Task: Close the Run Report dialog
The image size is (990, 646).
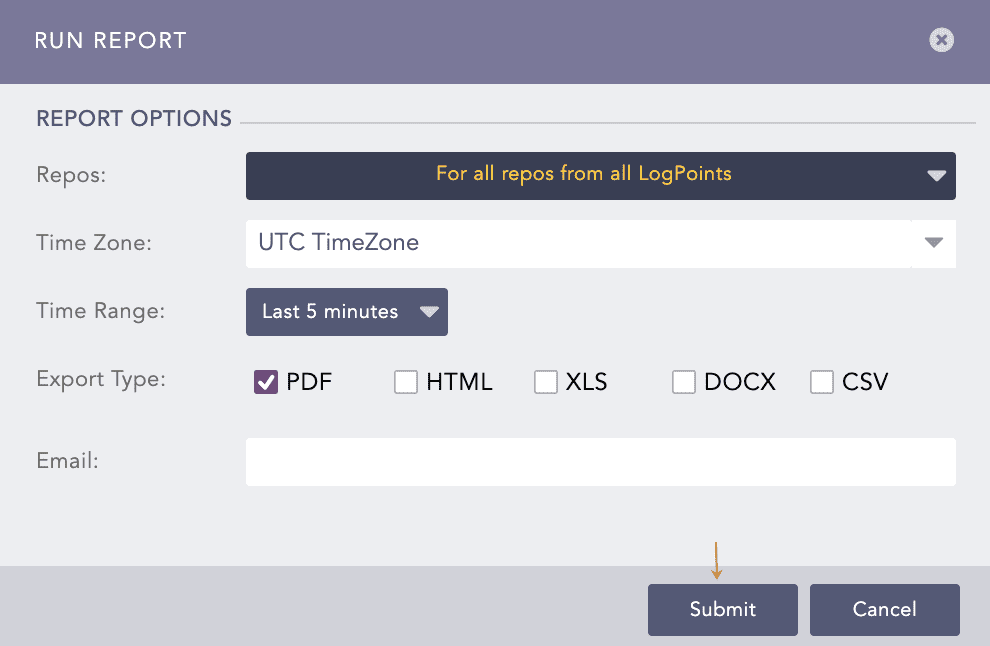Action: [x=941, y=40]
